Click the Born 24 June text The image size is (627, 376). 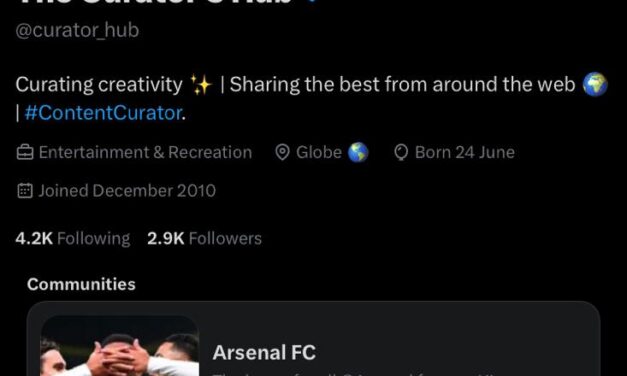point(465,152)
